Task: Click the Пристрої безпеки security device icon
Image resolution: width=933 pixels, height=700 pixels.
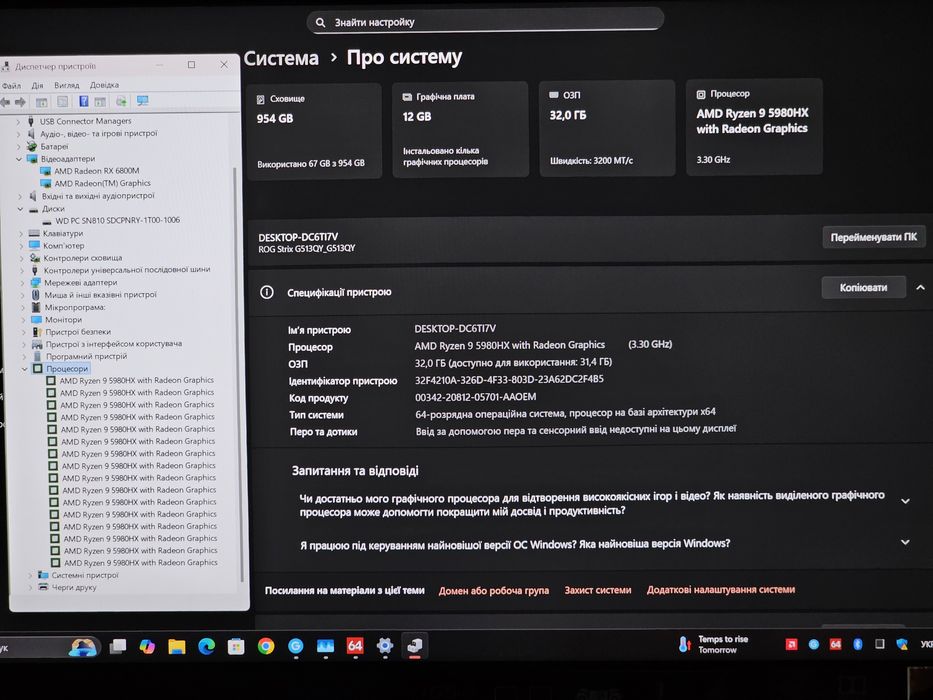Action: pyautogui.click(x=37, y=332)
